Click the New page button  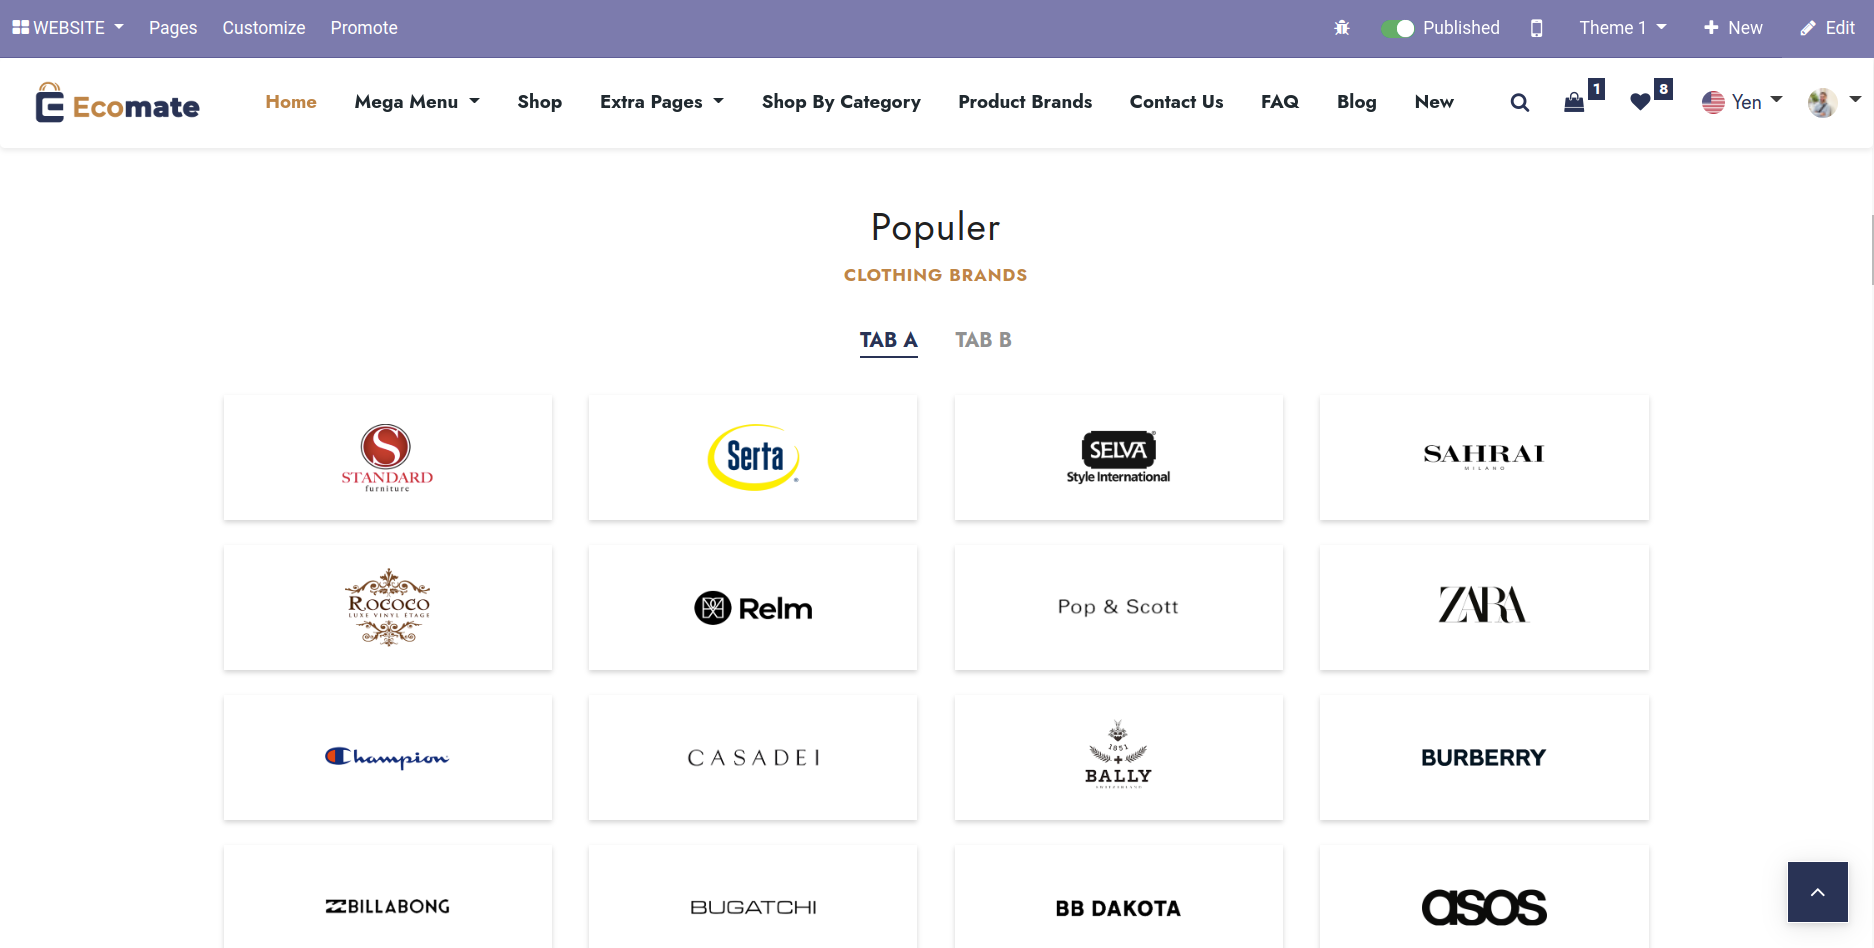point(1733,28)
